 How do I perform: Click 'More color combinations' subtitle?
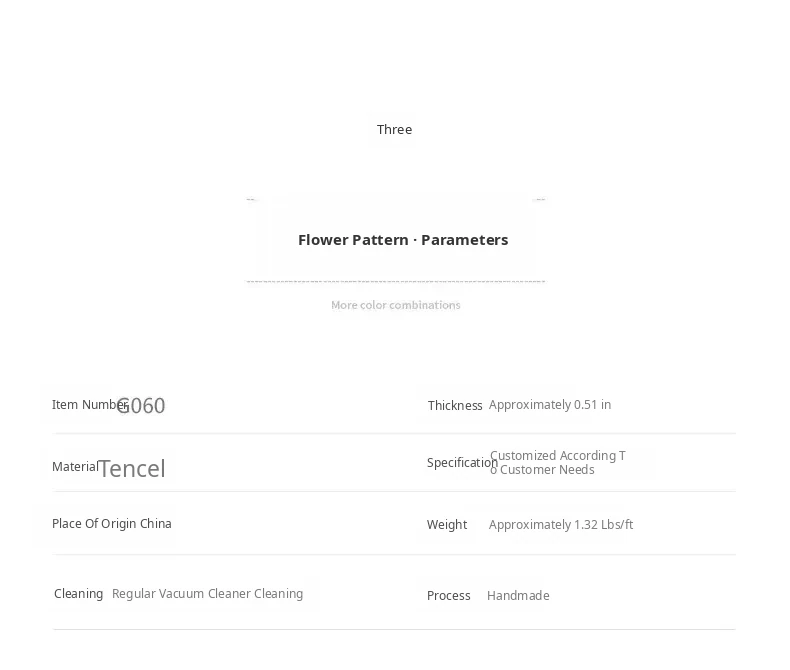[396, 305]
